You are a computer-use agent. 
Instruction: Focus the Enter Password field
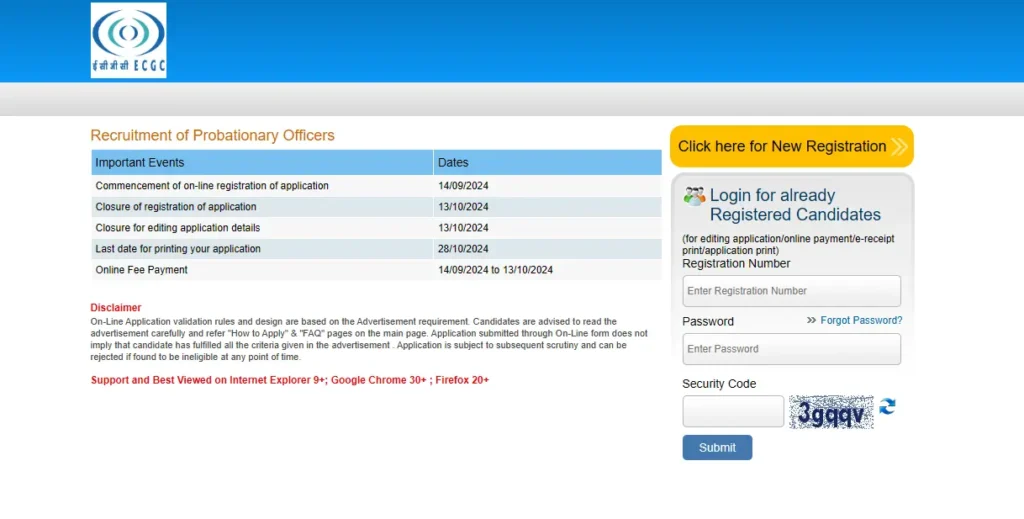click(791, 349)
